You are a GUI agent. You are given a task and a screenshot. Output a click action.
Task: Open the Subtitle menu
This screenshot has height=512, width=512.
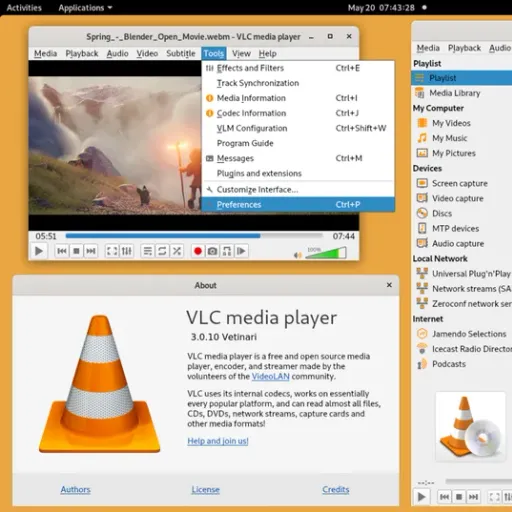point(181,53)
